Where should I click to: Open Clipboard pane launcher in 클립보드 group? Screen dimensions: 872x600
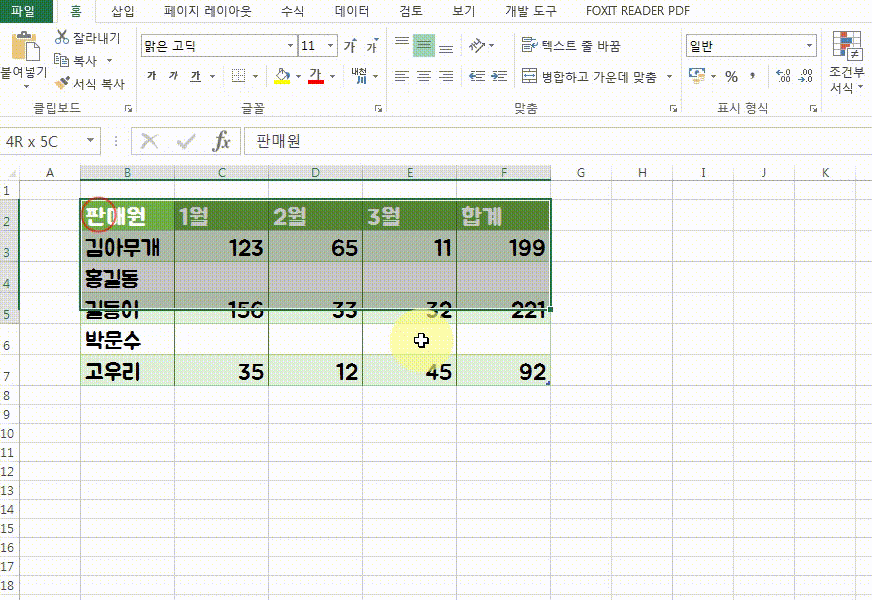[x=128, y=108]
